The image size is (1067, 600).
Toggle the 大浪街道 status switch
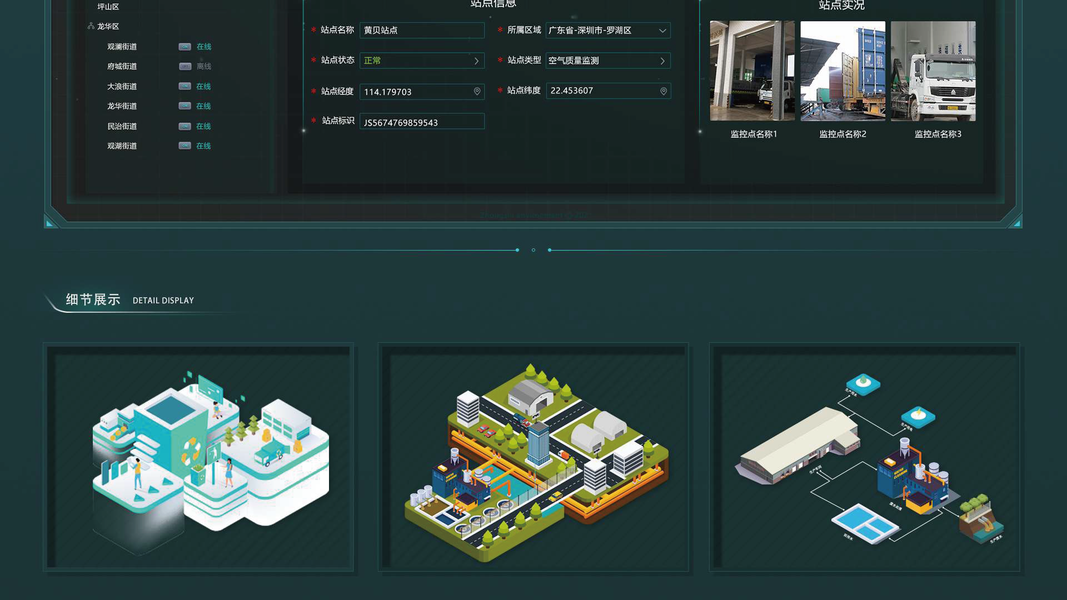184,86
